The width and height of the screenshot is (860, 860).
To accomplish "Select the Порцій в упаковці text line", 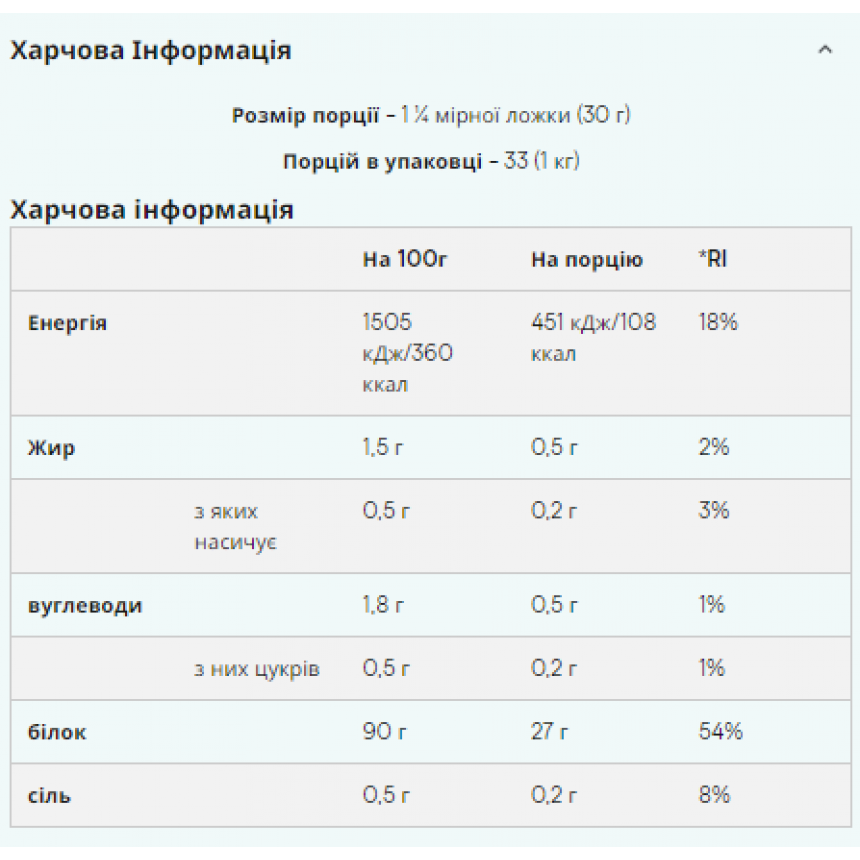I will coord(431,161).
